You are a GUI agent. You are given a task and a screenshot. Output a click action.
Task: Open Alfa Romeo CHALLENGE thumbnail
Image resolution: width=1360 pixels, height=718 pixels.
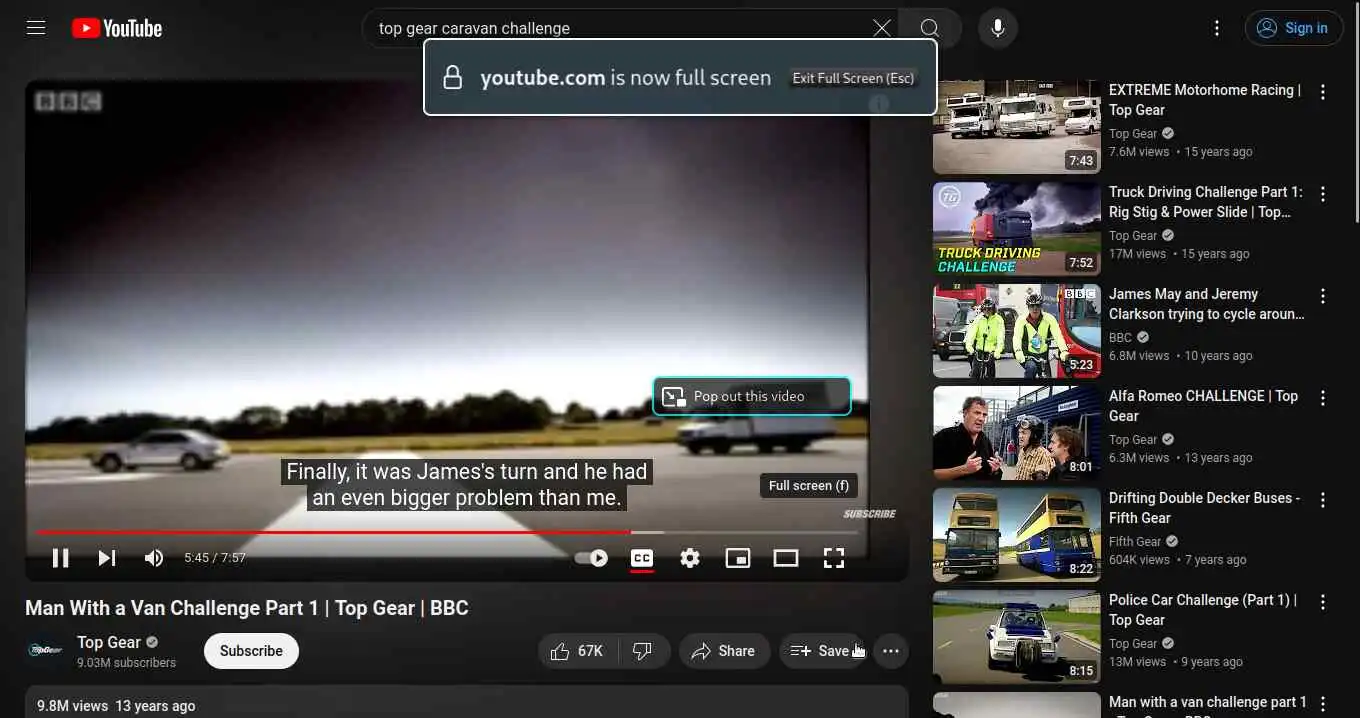1017,433
